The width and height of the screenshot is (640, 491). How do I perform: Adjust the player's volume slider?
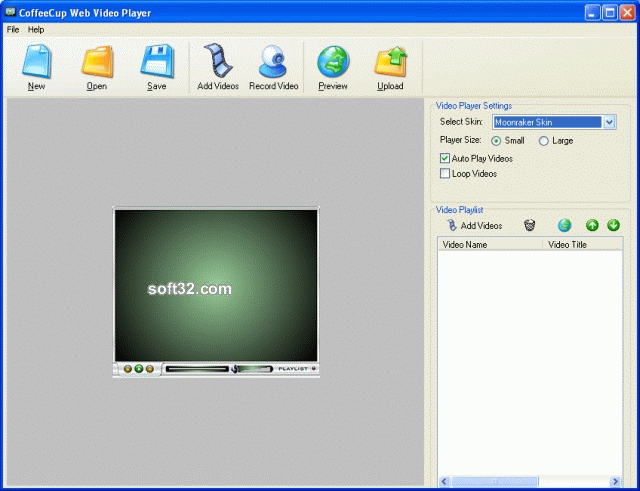[x=255, y=369]
